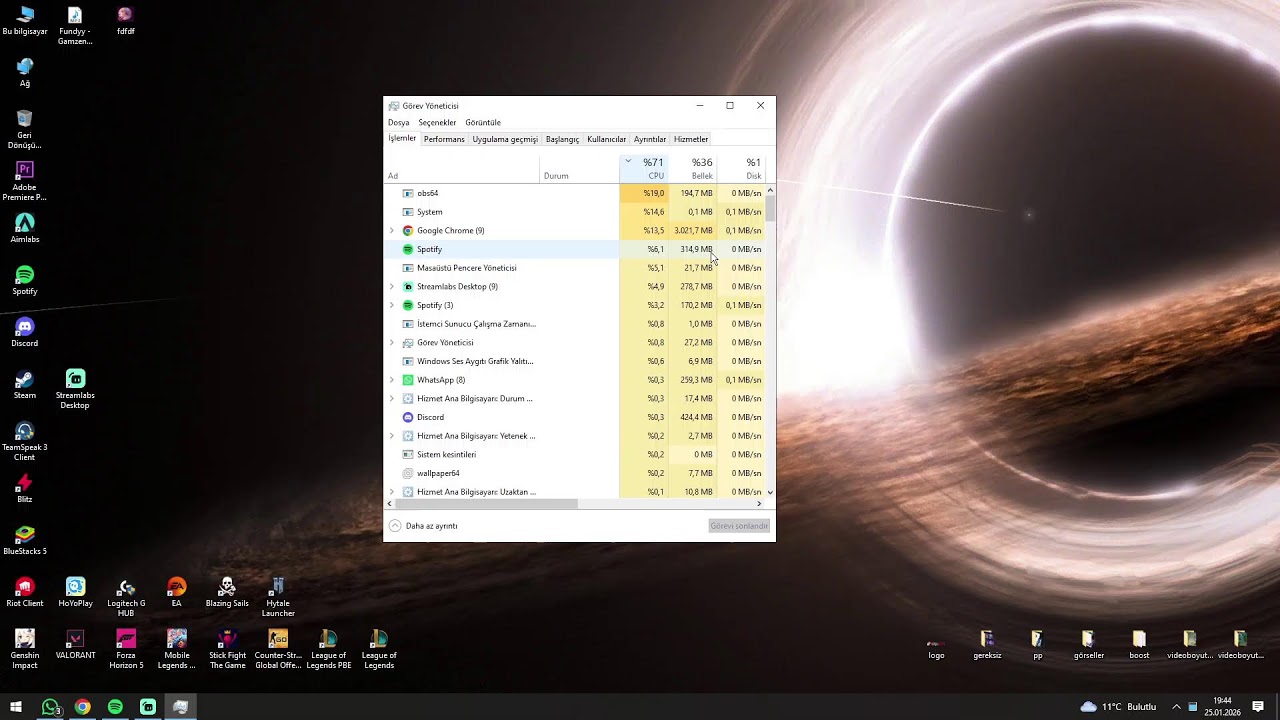Expand Streamlabs Desktop (9) process group
The width and height of the screenshot is (1280, 720).
point(392,287)
